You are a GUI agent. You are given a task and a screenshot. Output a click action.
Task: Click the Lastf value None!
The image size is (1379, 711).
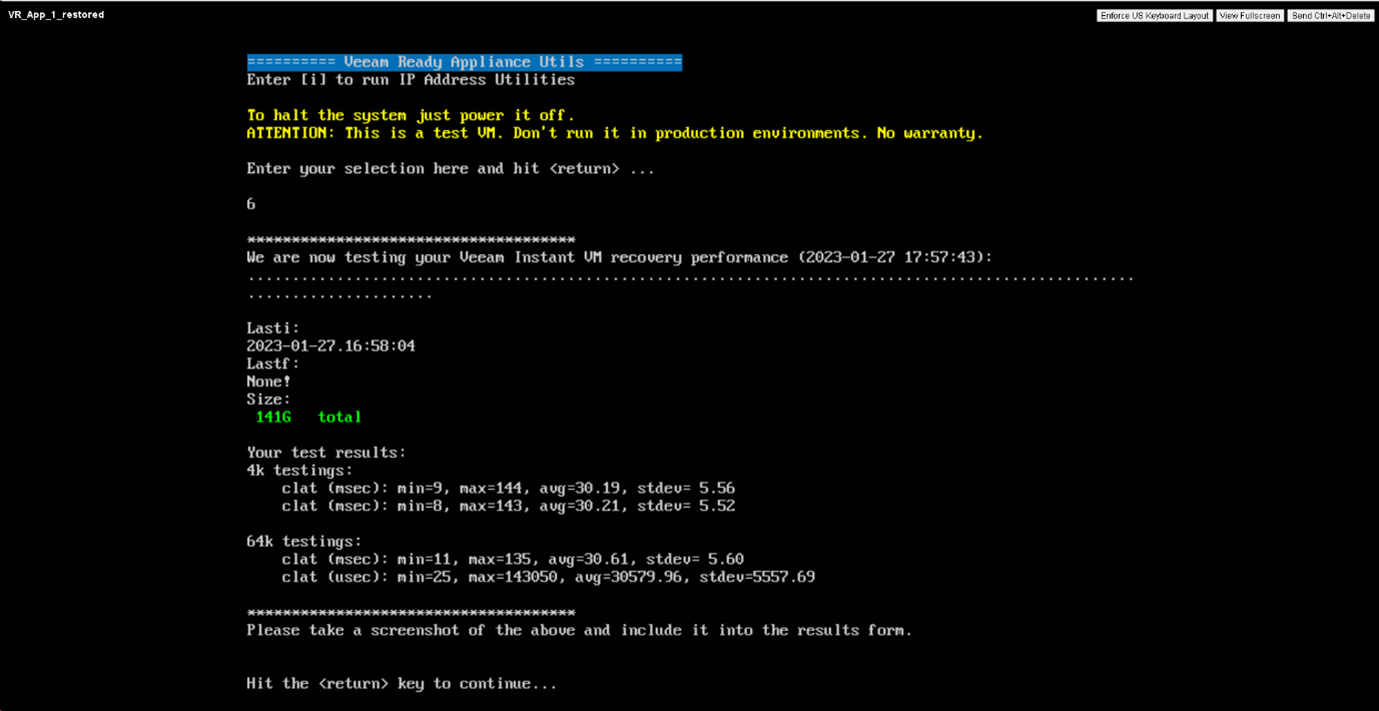269,382
